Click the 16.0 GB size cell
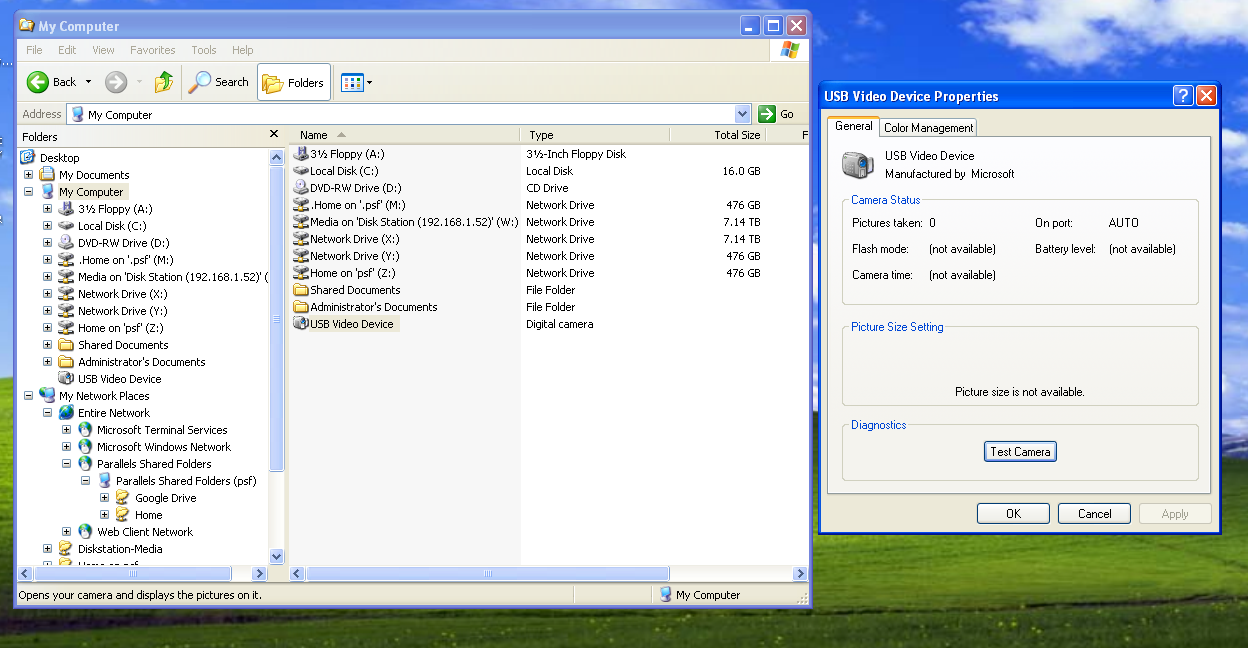Viewport: 1248px width, 648px height. 741,171
